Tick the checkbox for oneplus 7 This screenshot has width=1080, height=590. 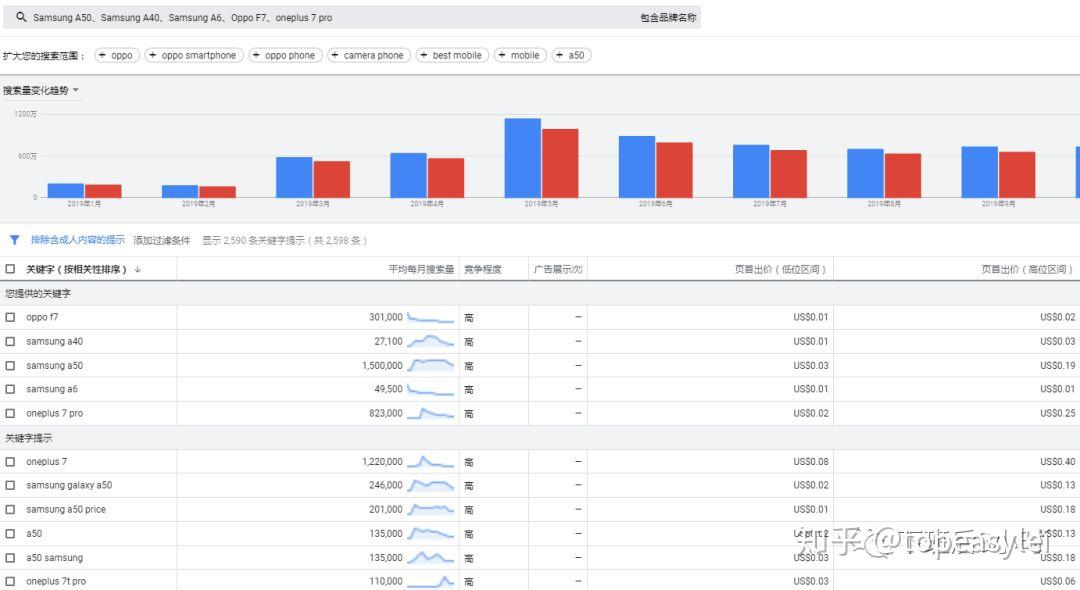[10, 461]
